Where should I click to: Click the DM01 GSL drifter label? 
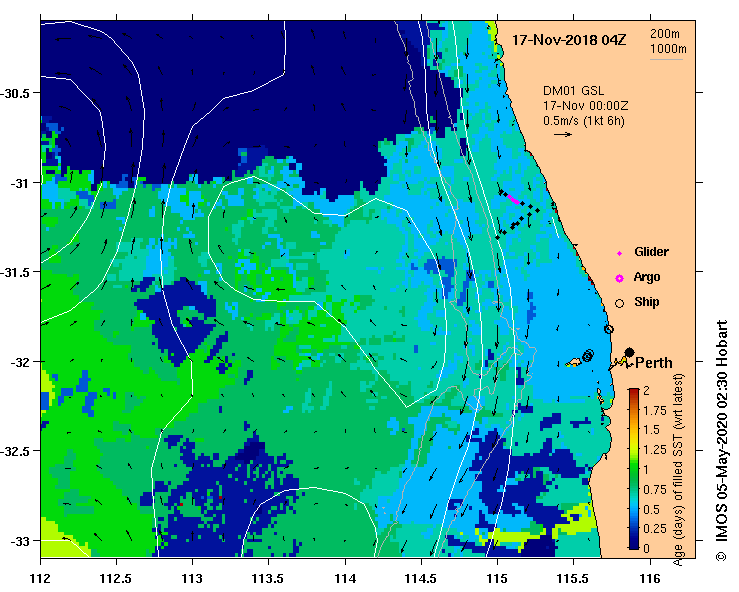[573, 91]
